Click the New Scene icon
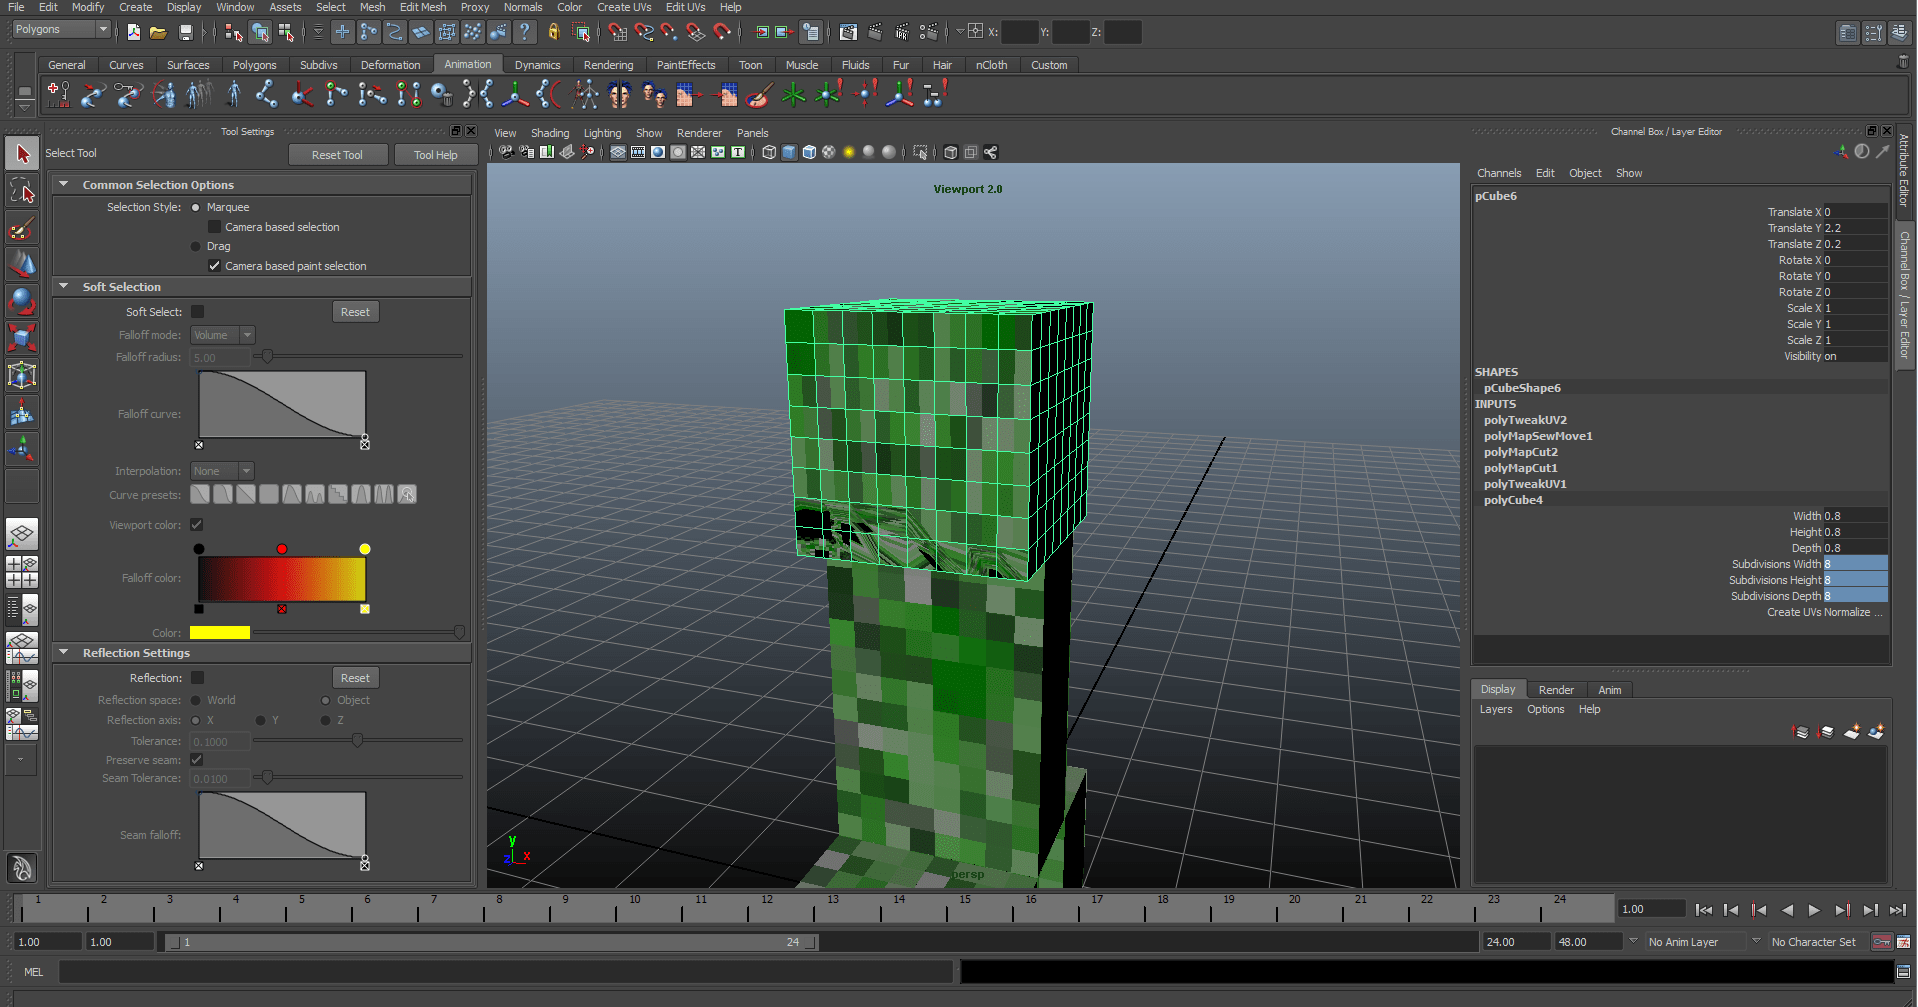The width and height of the screenshot is (1918, 1007). (x=134, y=32)
